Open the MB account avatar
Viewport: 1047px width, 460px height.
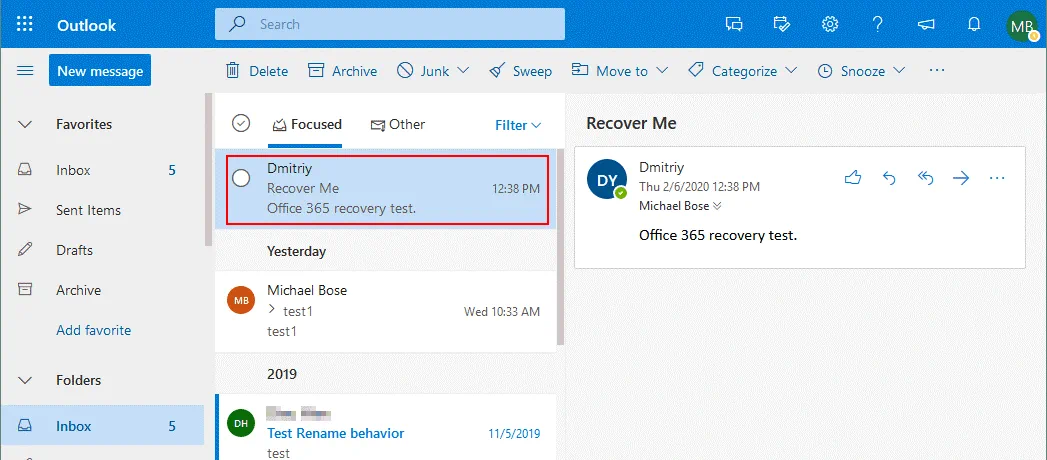(x=1022, y=26)
